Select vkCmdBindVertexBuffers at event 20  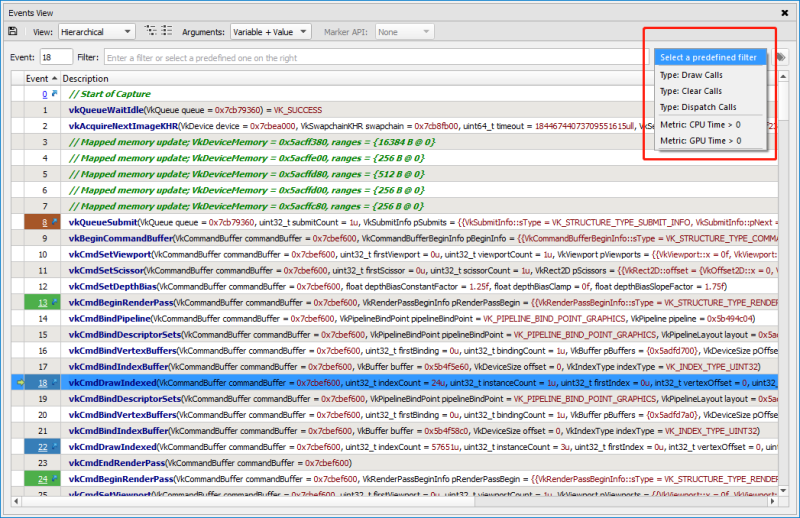pyautogui.click(x=394, y=414)
